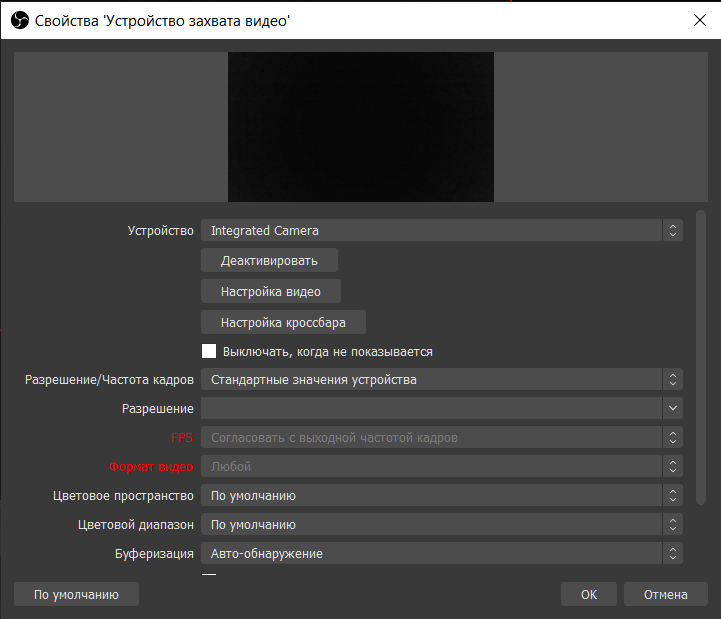Open Настройка кроссбара settings
This screenshot has width=721, height=619.
[283, 322]
